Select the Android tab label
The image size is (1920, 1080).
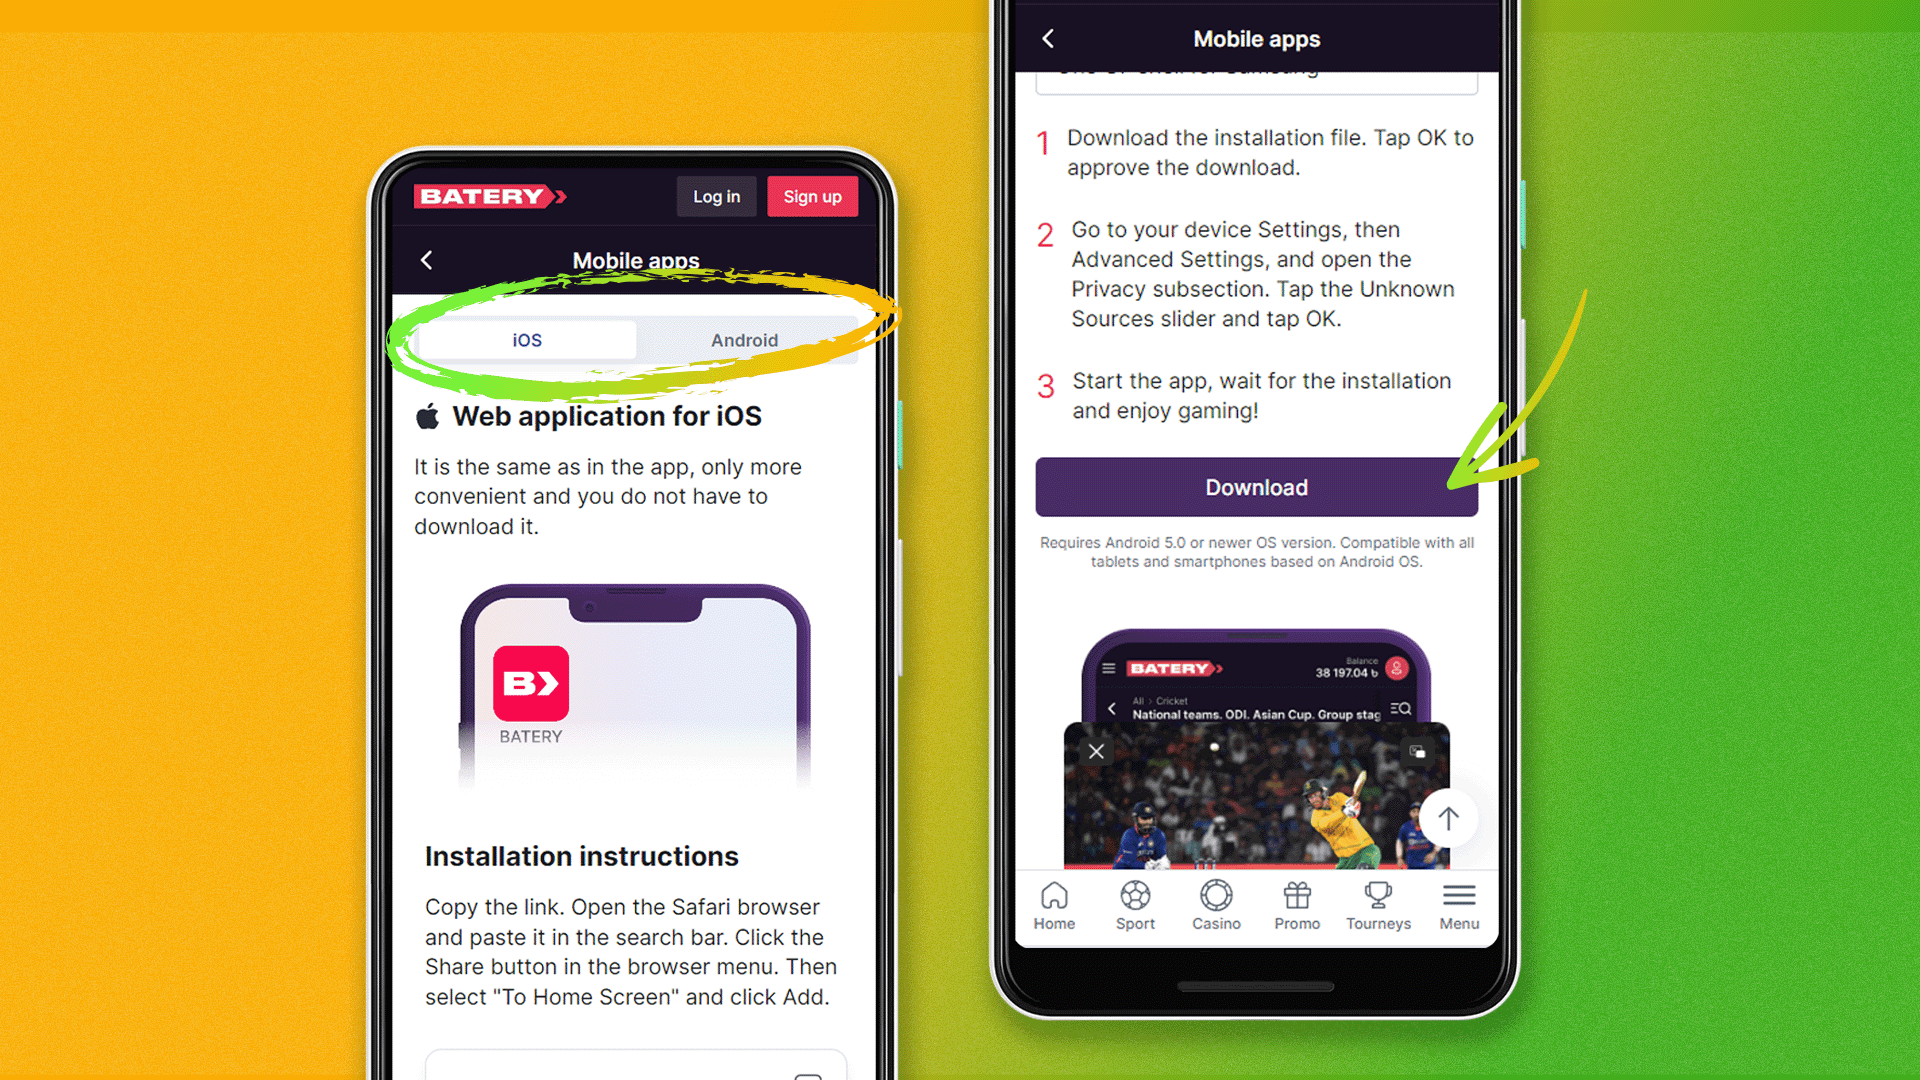744,340
